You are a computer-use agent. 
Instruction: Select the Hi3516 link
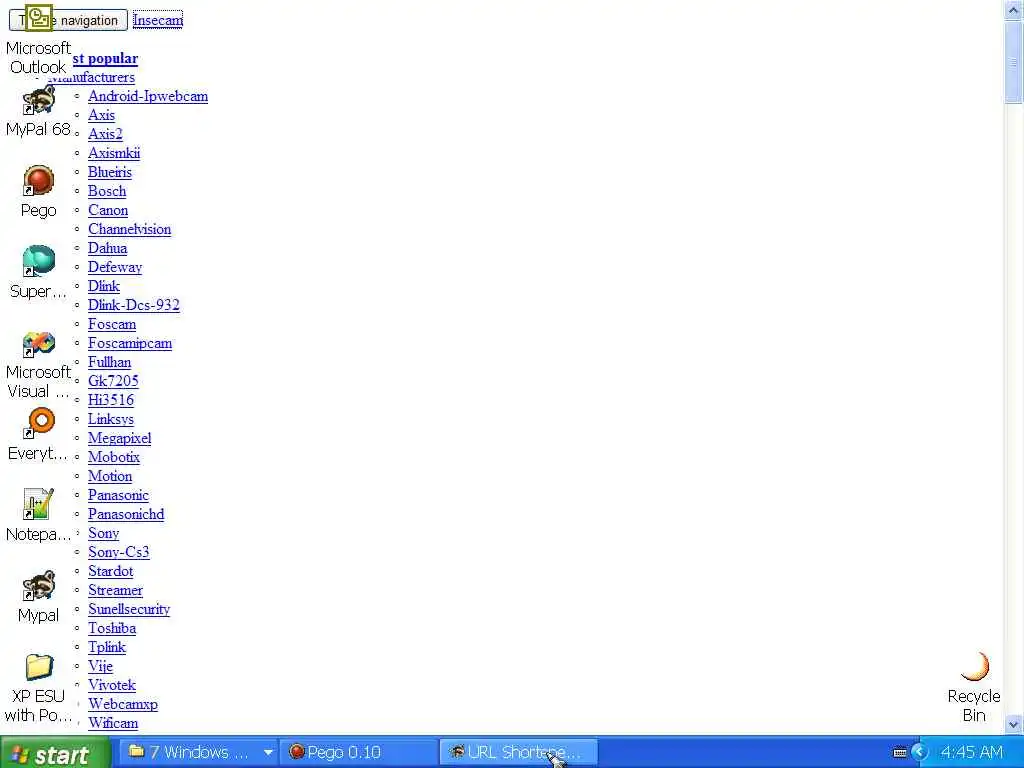click(x=111, y=400)
